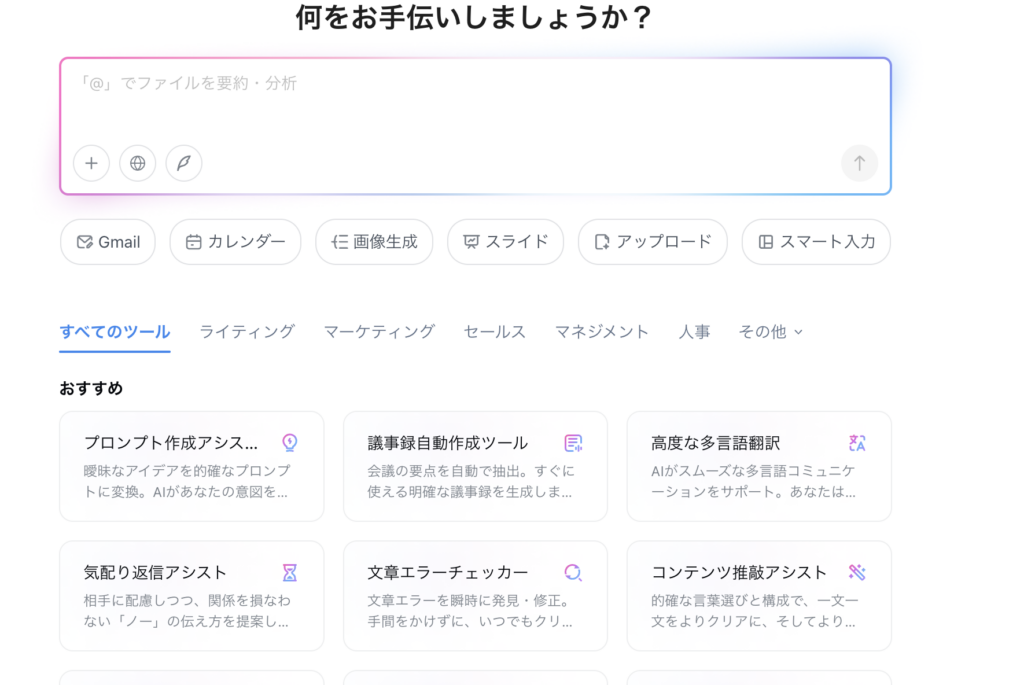1024x685 pixels.
Task: Click the 何をお手伝いしましょうか？ heading
Action: pos(473,17)
